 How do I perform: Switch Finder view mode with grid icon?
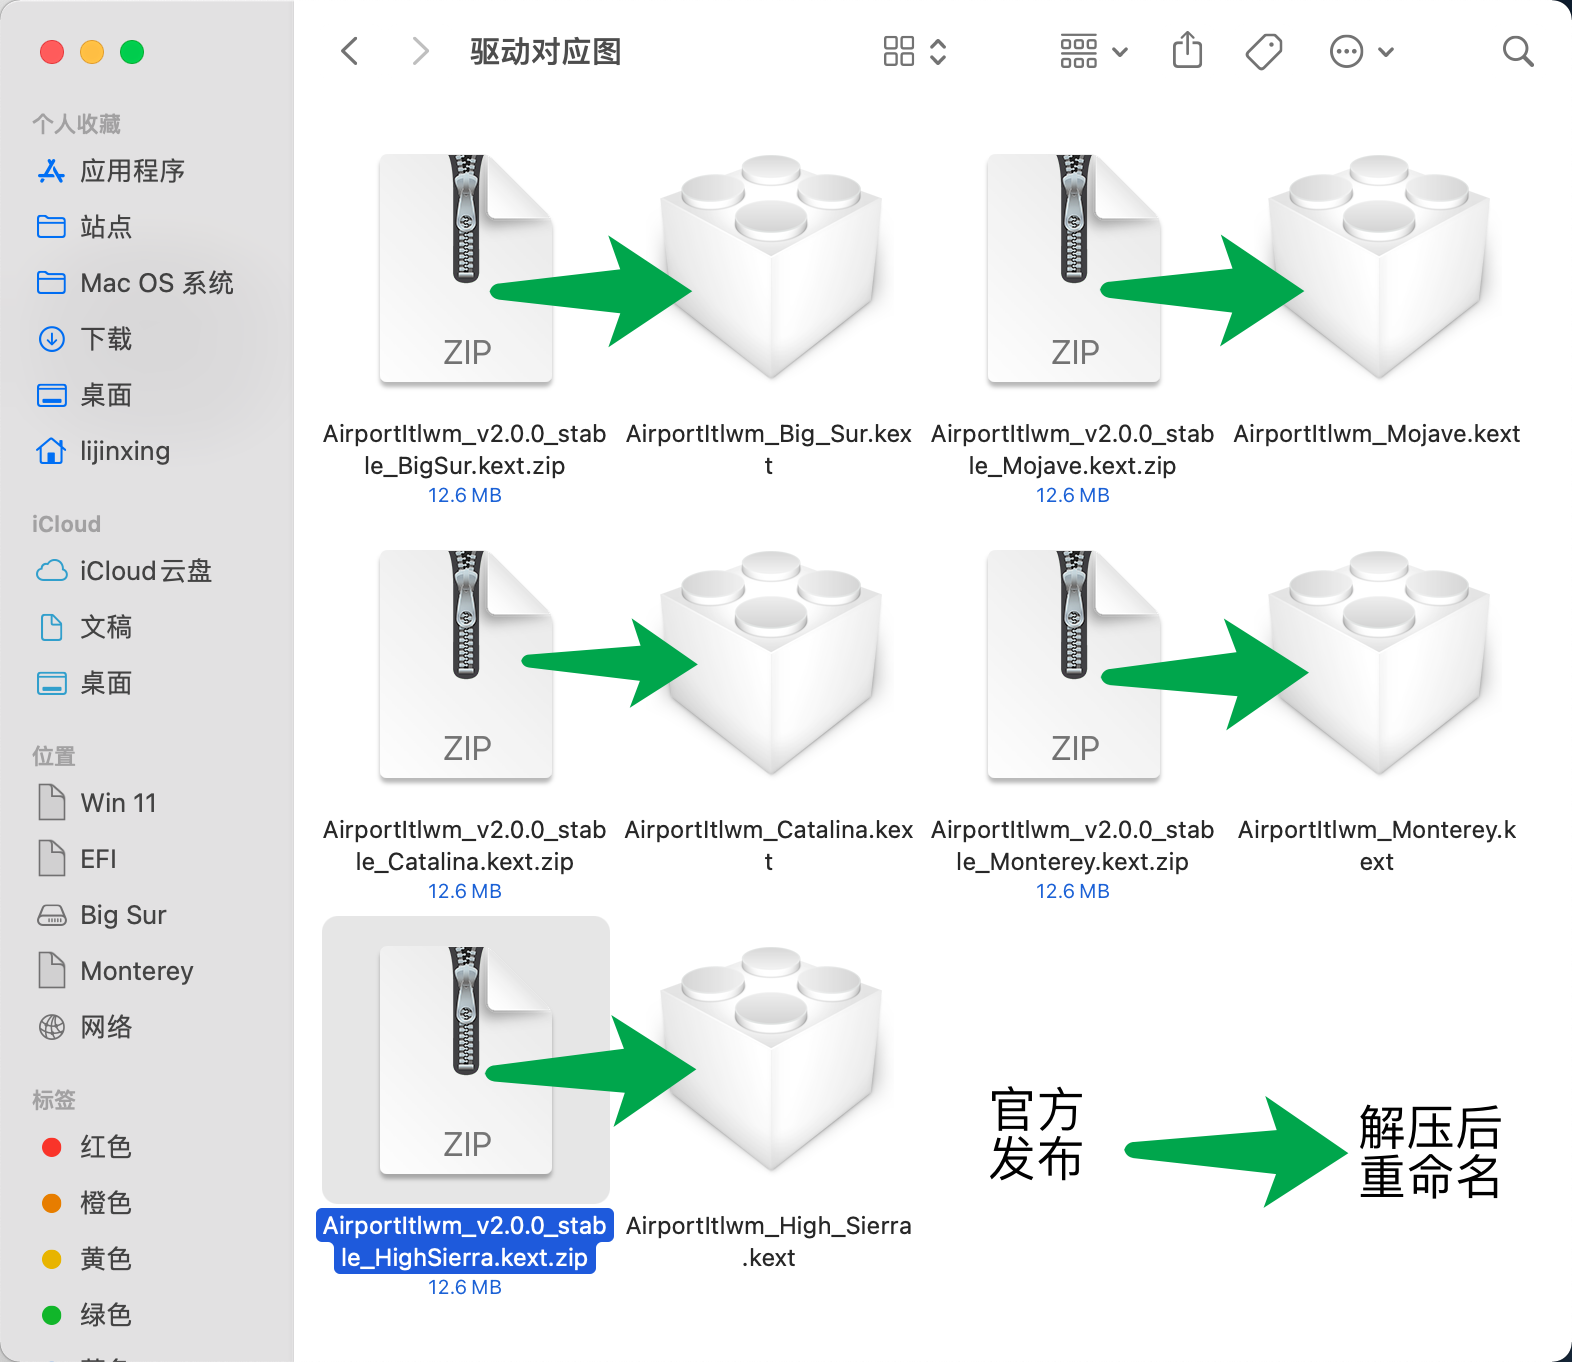click(x=914, y=51)
